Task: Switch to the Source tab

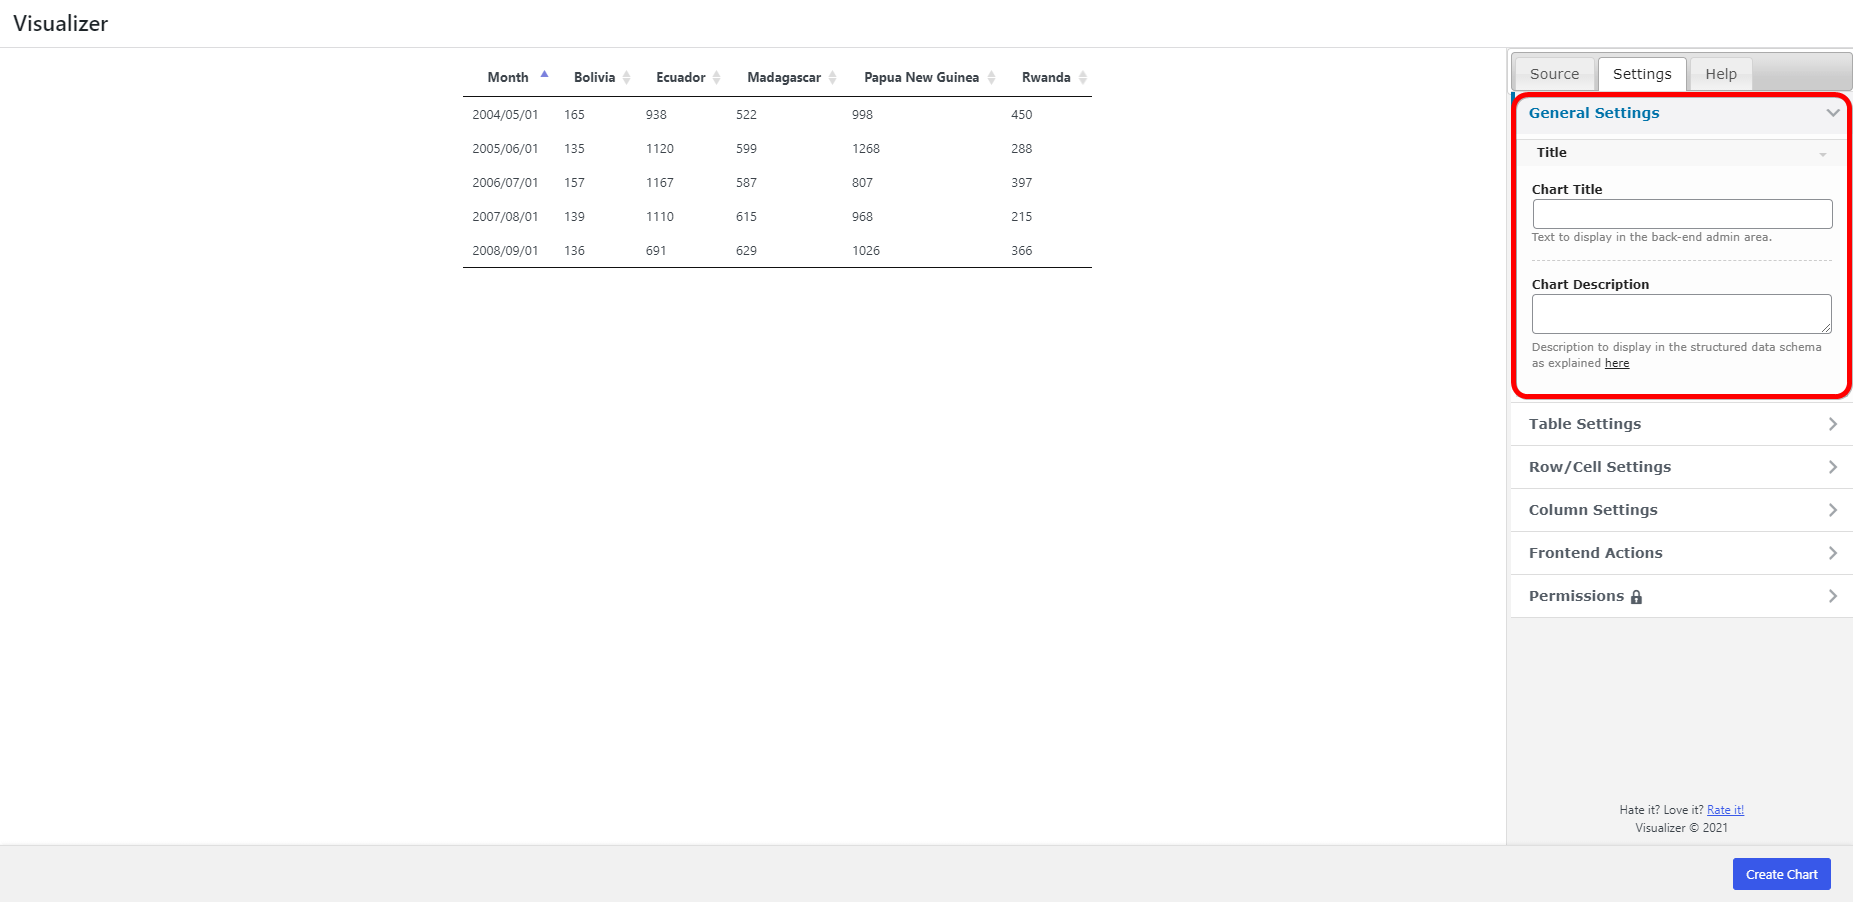Action: [x=1554, y=74]
